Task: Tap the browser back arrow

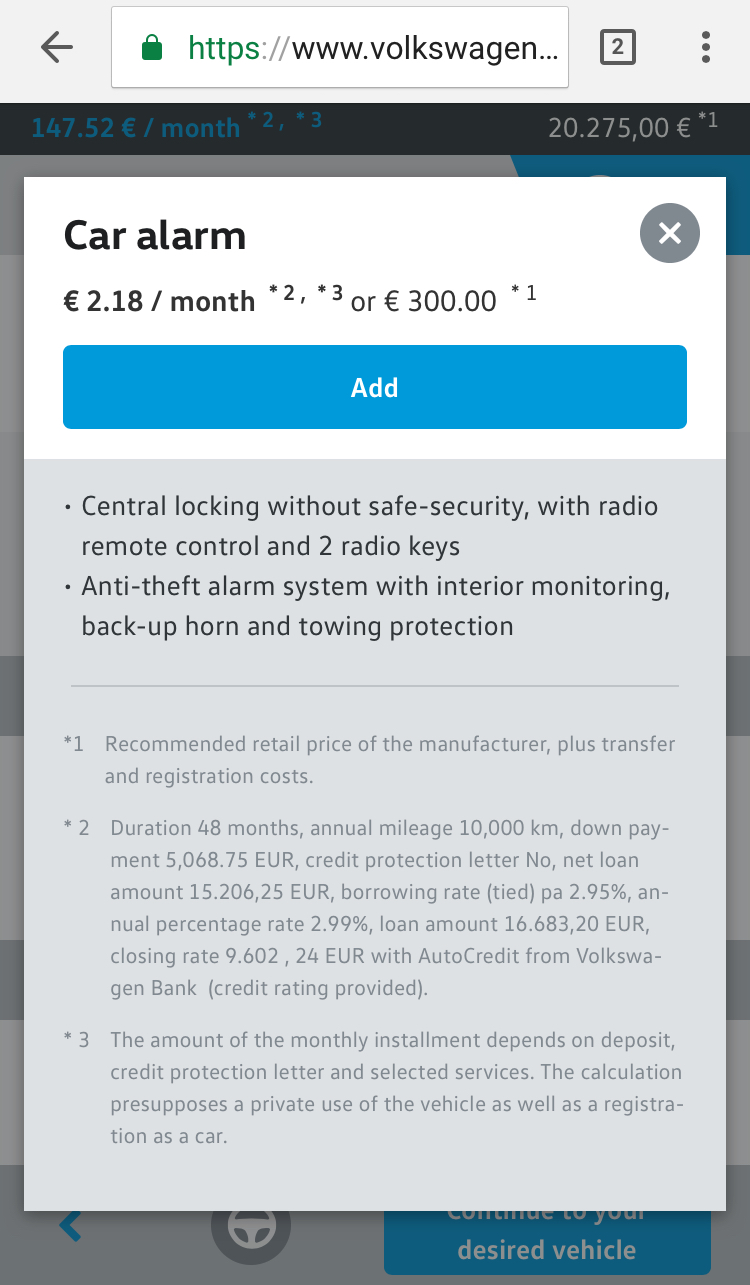Action: (57, 47)
